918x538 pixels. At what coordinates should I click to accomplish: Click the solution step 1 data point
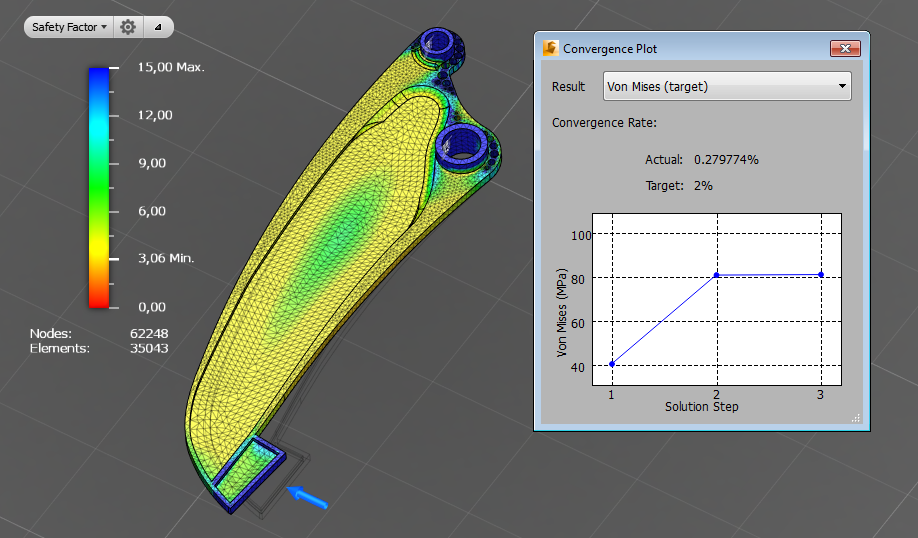coord(612,364)
